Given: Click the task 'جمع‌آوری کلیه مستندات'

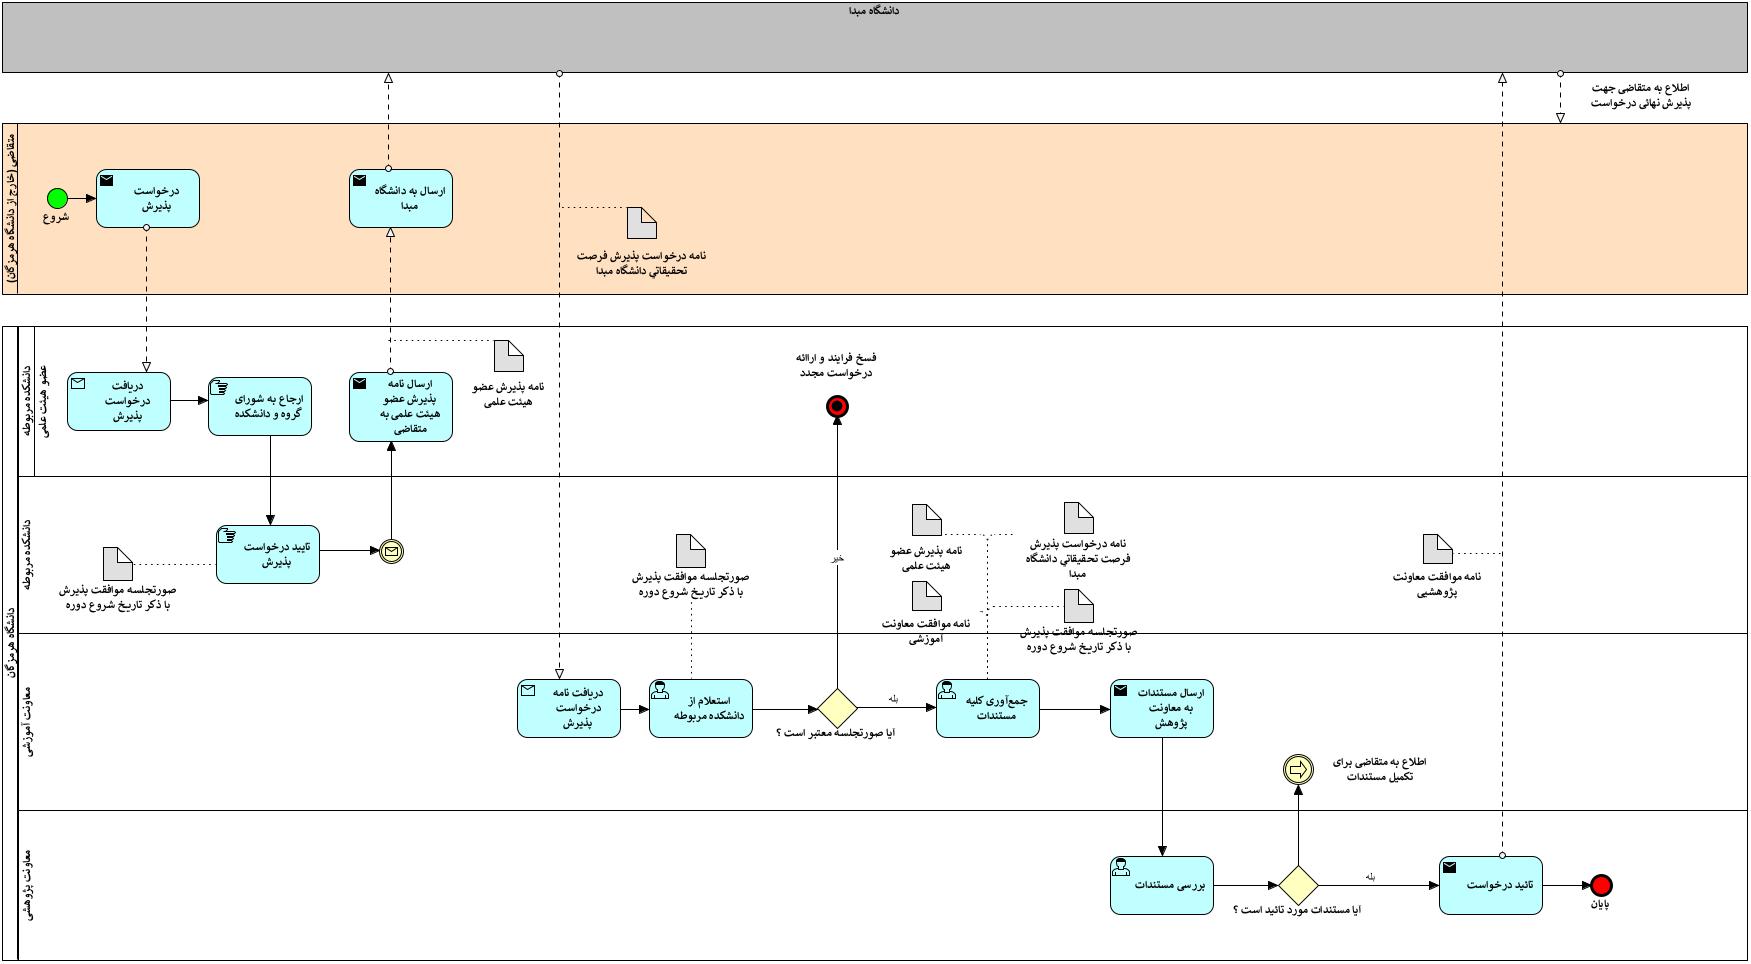Looking at the screenshot, I should coord(987,709).
